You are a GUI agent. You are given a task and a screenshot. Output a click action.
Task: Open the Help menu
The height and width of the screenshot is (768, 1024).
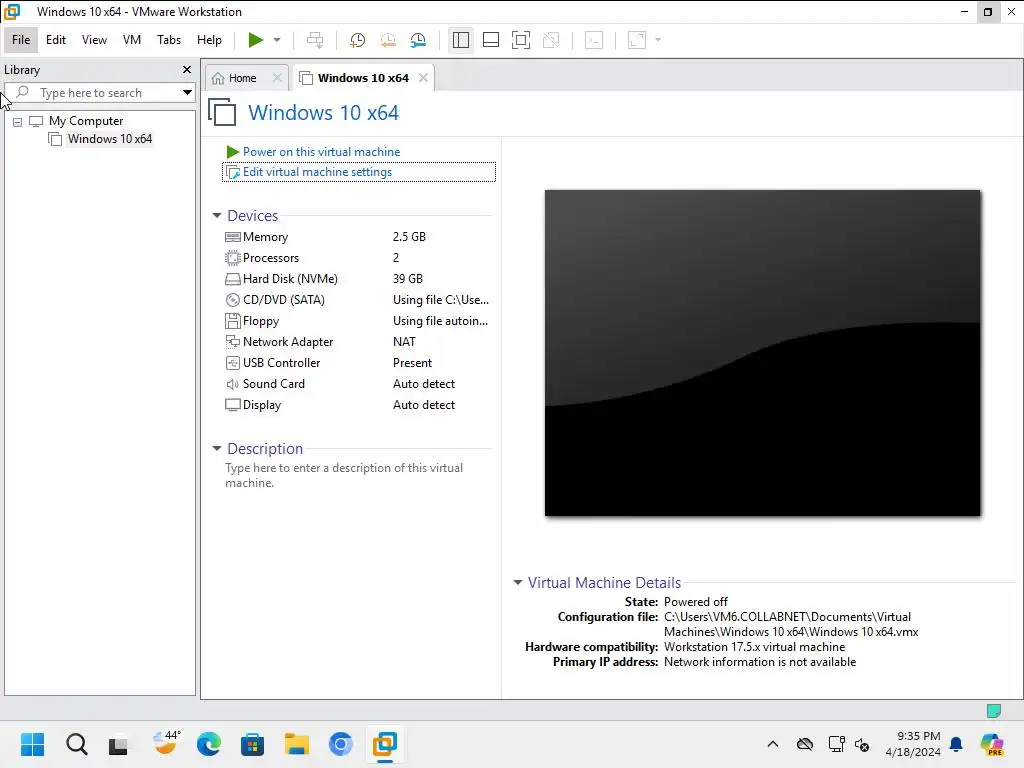(209, 40)
